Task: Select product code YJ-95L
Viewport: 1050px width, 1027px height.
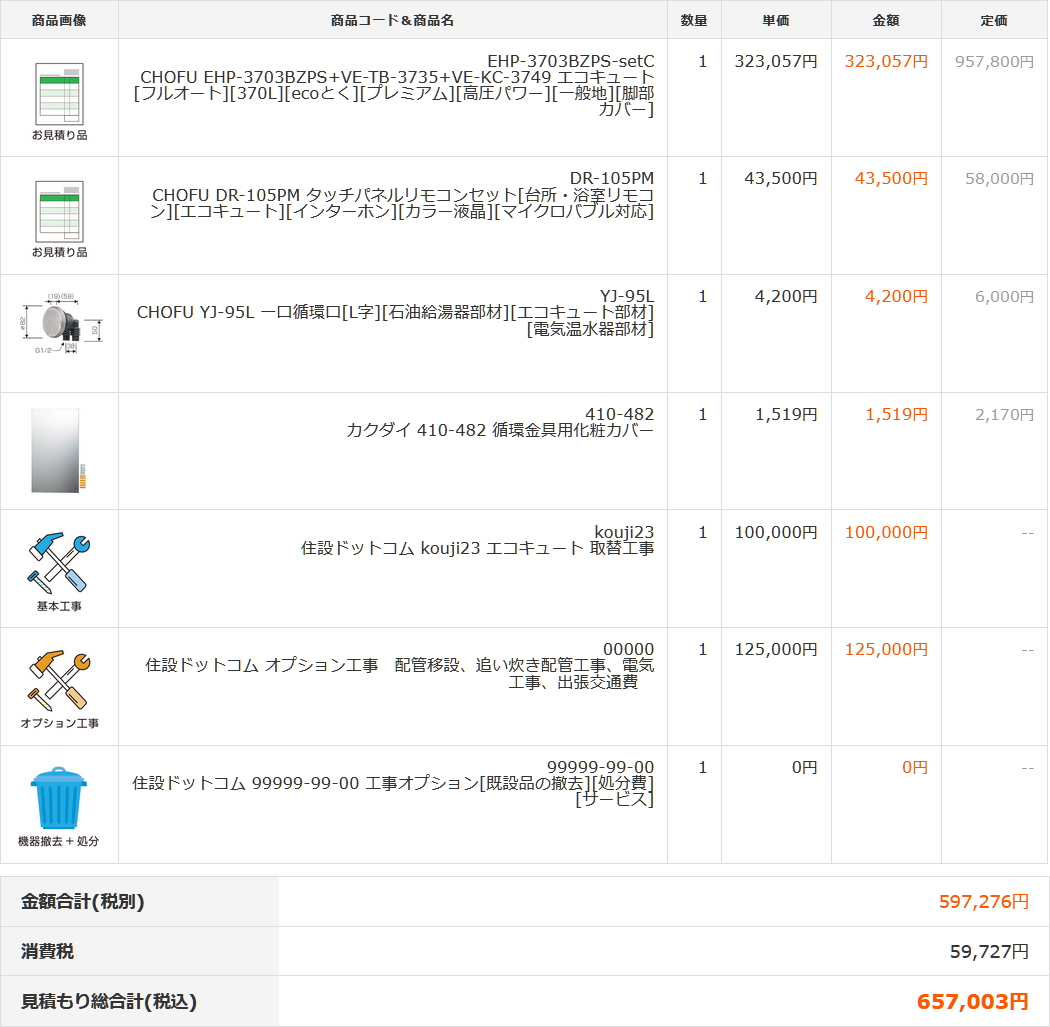Action: (627, 296)
